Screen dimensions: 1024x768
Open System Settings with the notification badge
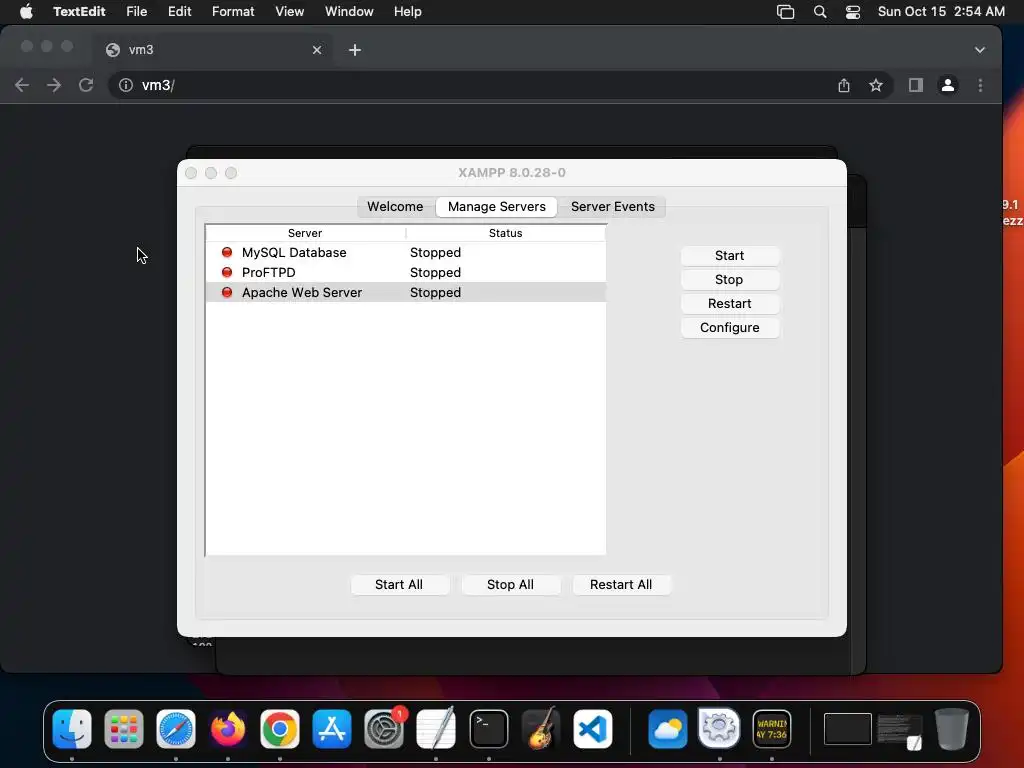coord(384,728)
